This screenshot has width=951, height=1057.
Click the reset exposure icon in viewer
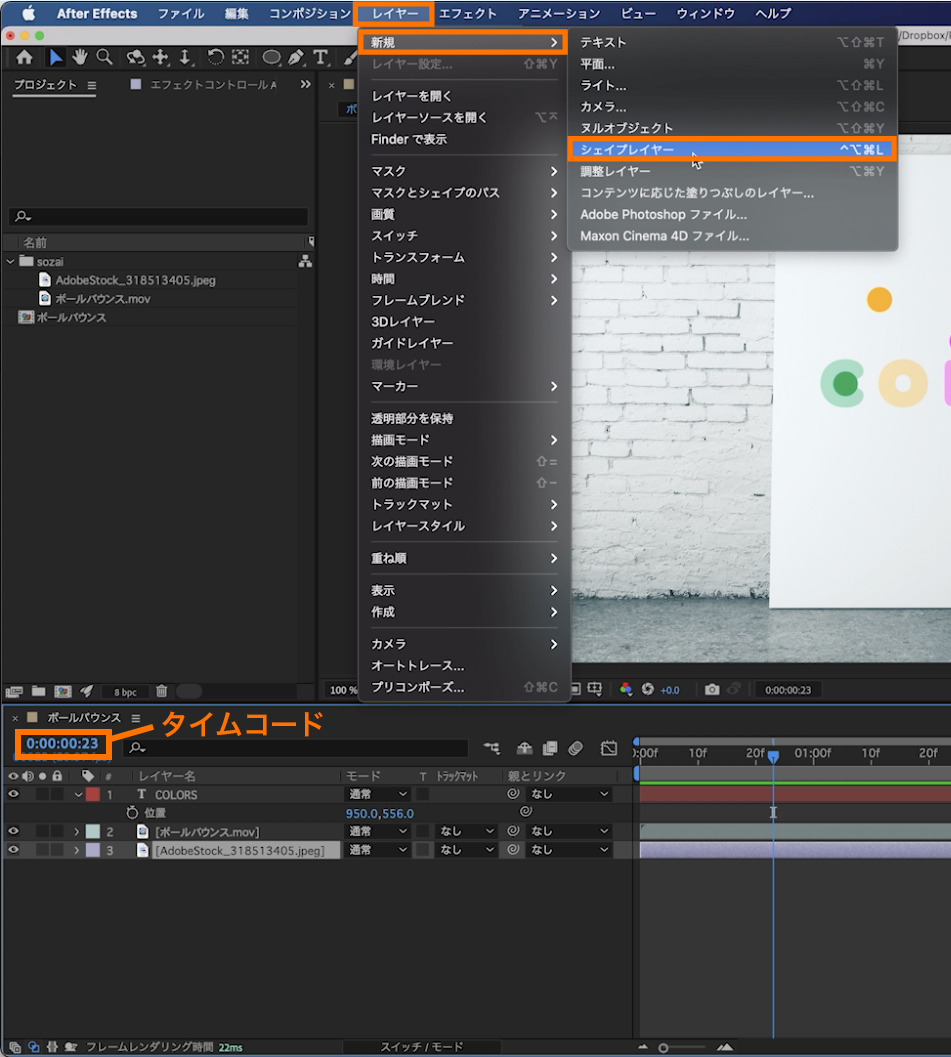click(648, 690)
